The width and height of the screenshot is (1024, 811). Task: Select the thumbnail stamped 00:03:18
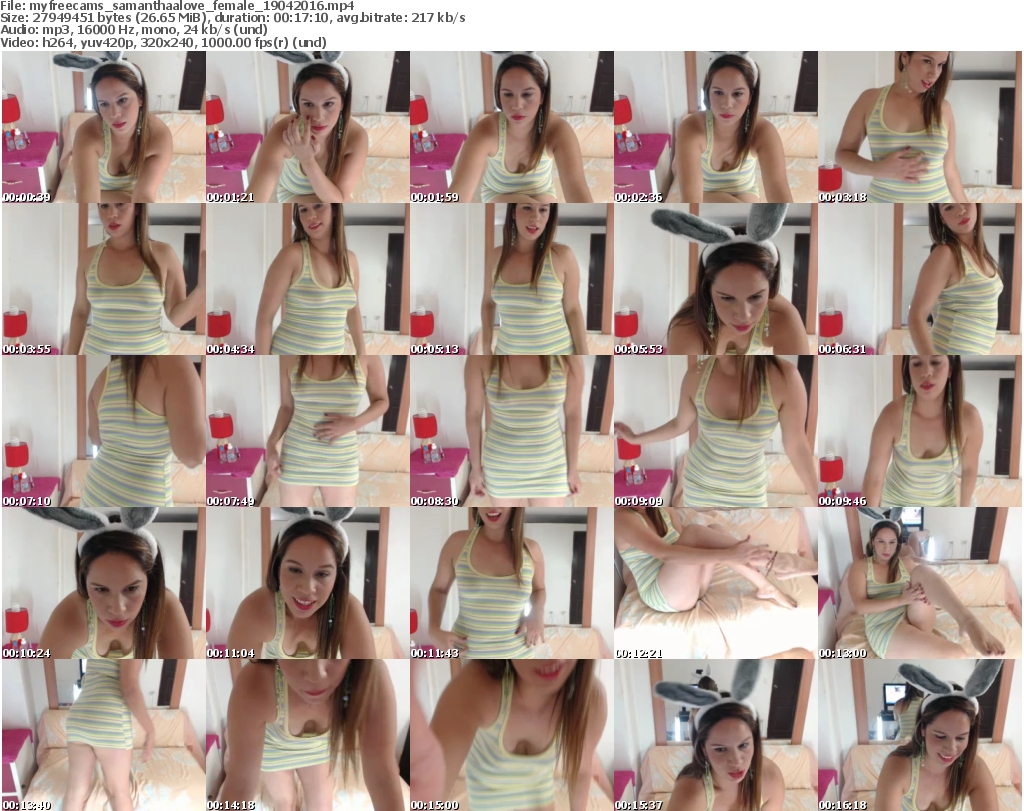coord(920,127)
